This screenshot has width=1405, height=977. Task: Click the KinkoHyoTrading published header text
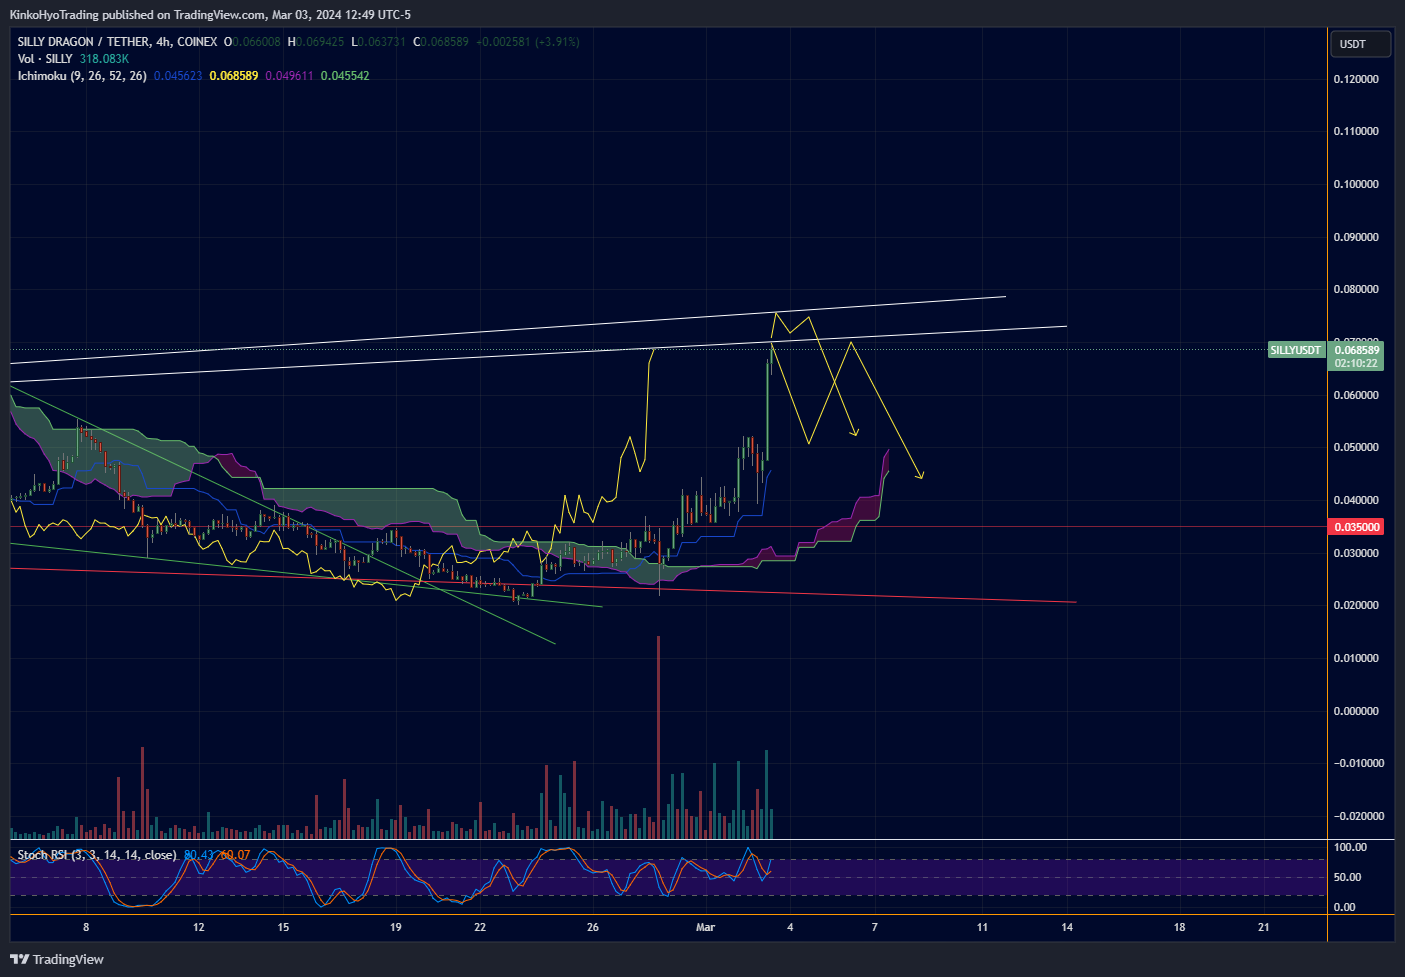tap(210, 15)
